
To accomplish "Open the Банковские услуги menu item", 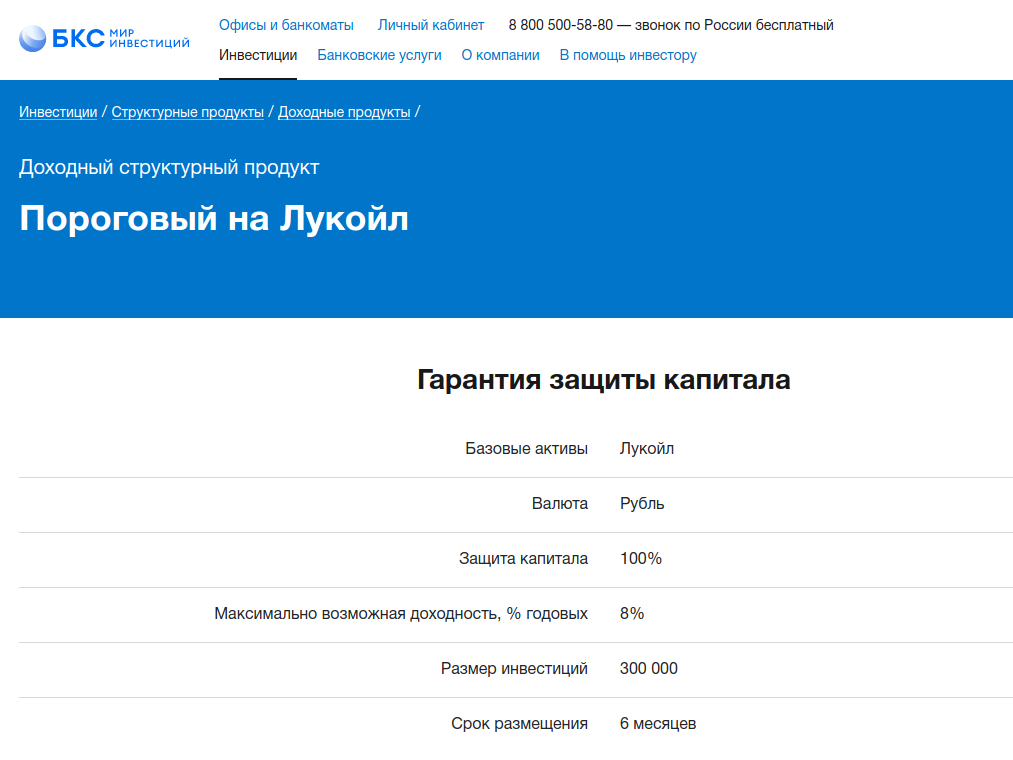I will pyautogui.click(x=379, y=55).
